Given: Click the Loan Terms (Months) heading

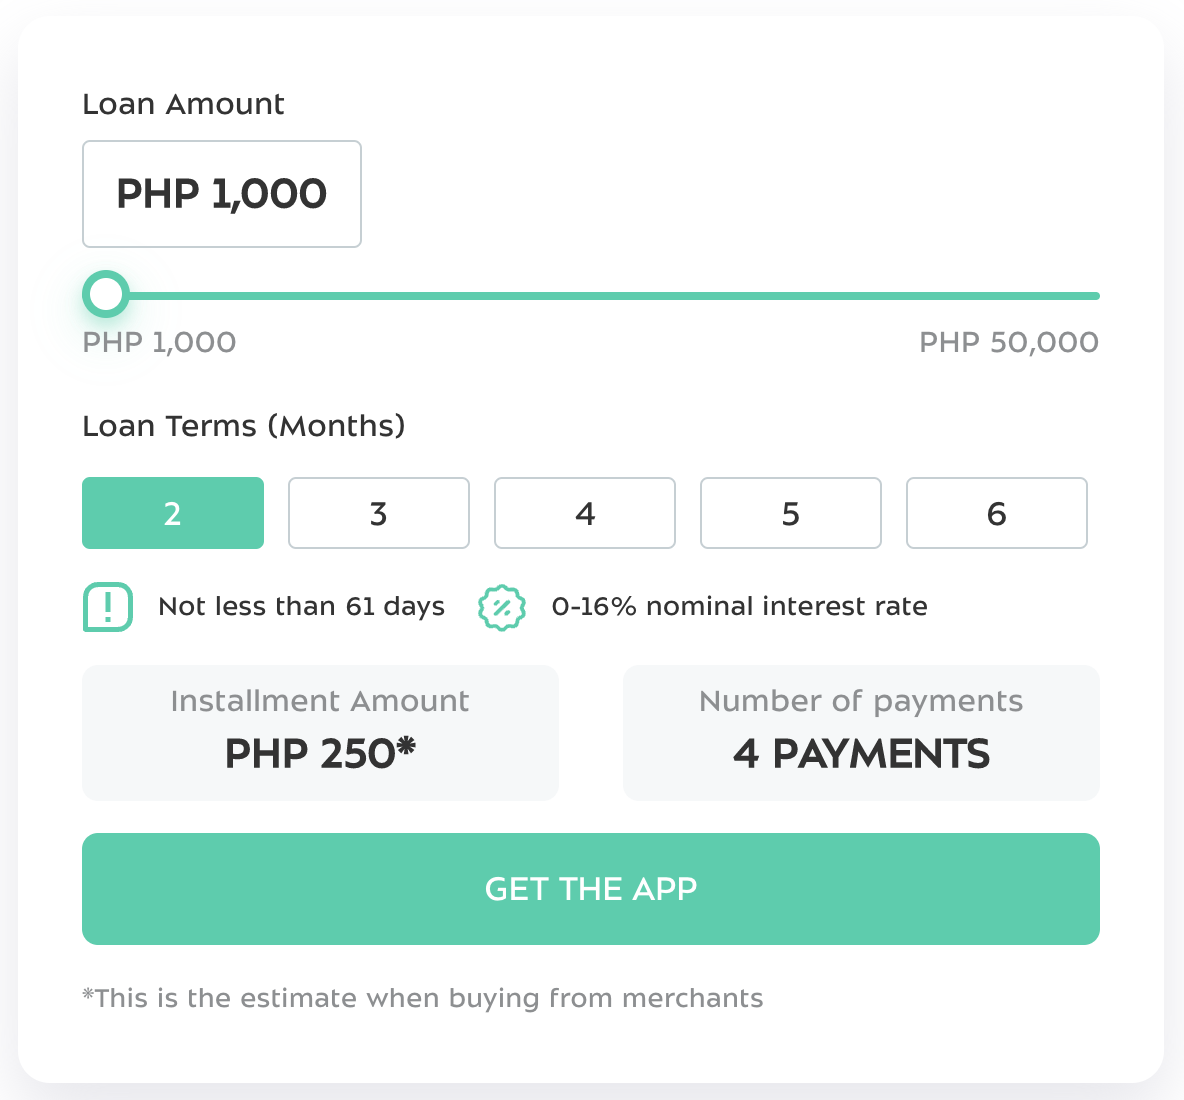Looking at the screenshot, I should 244,425.
